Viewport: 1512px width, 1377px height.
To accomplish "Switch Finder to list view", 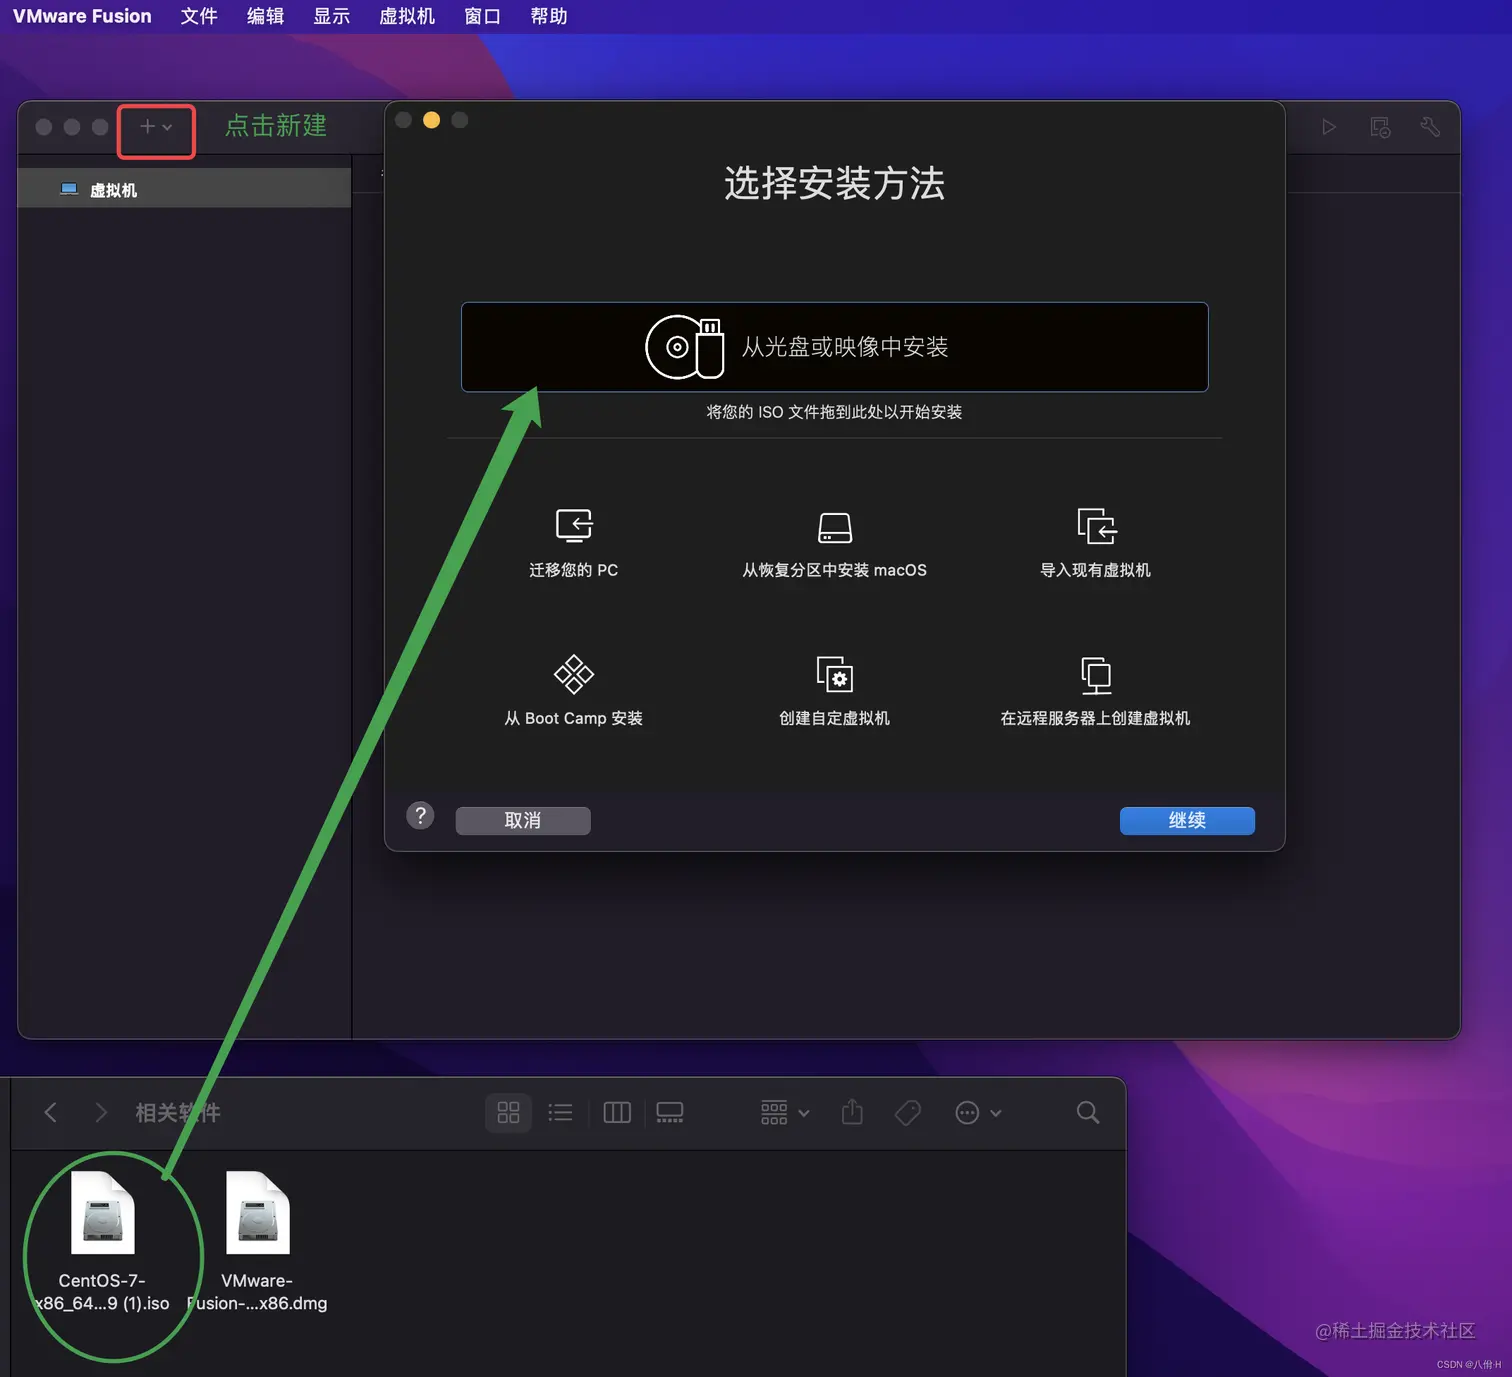I will click(x=560, y=1112).
